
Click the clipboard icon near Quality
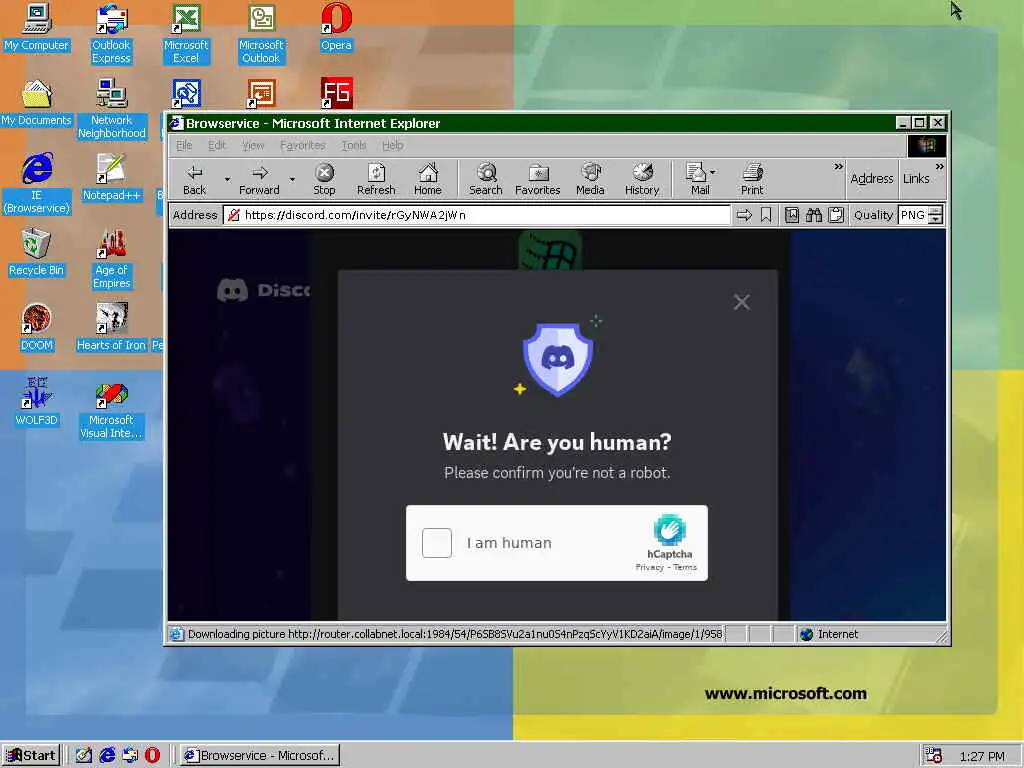[x=836, y=215]
